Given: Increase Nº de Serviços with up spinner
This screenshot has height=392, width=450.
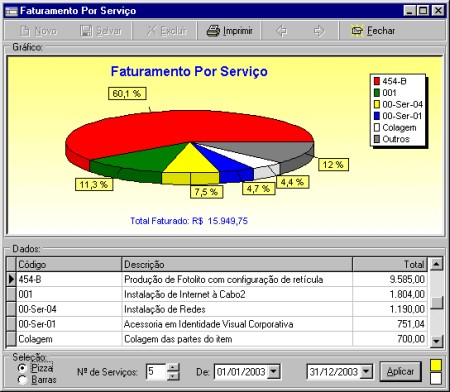Looking at the screenshot, I should click(173, 368).
